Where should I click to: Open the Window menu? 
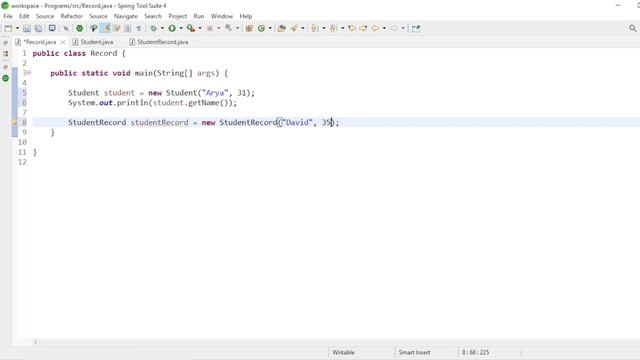[x=222, y=16]
